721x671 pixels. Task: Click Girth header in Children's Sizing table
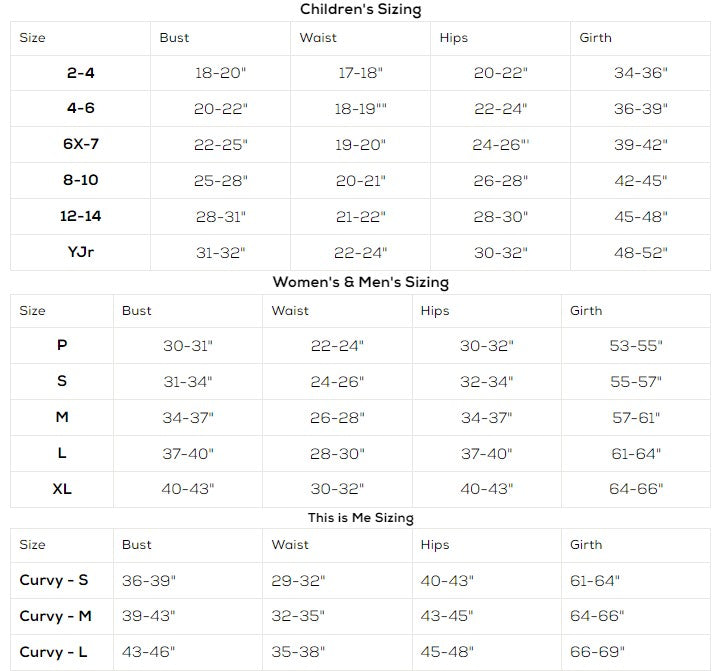point(595,38)
